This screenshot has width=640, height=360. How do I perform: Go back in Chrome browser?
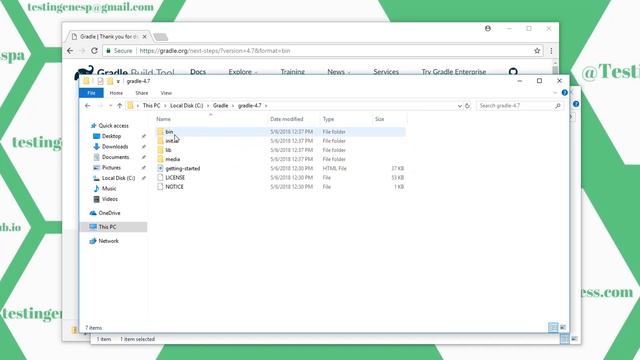click(70, 51)
